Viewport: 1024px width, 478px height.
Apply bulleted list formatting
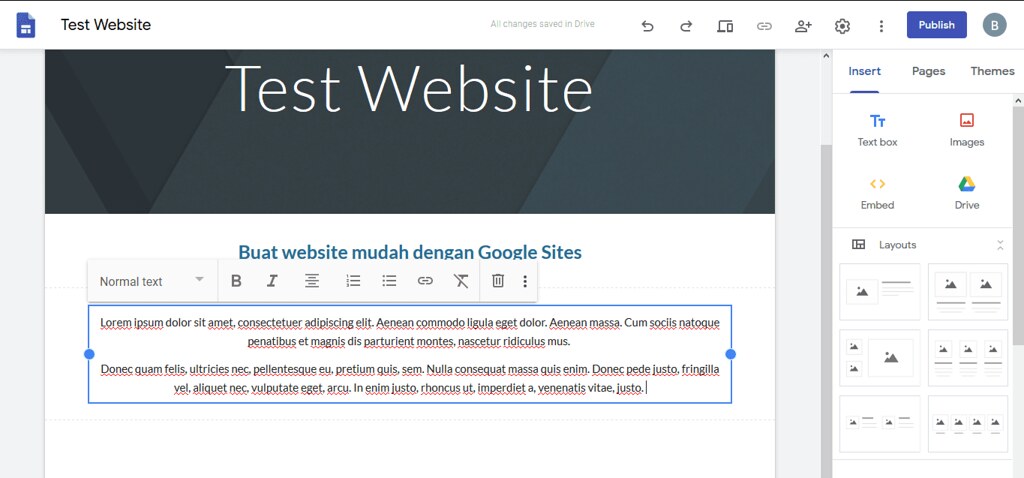[389, 281]
